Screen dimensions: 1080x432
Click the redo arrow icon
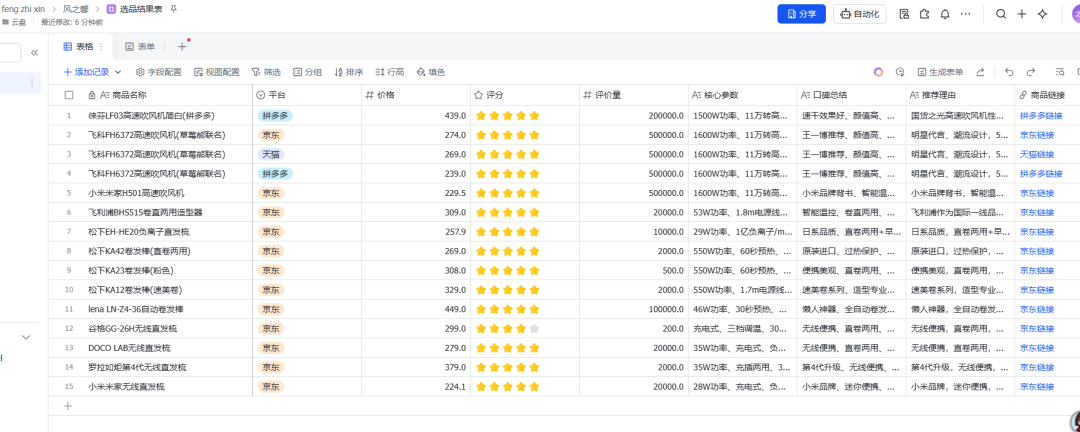(x=1031, y=72)
